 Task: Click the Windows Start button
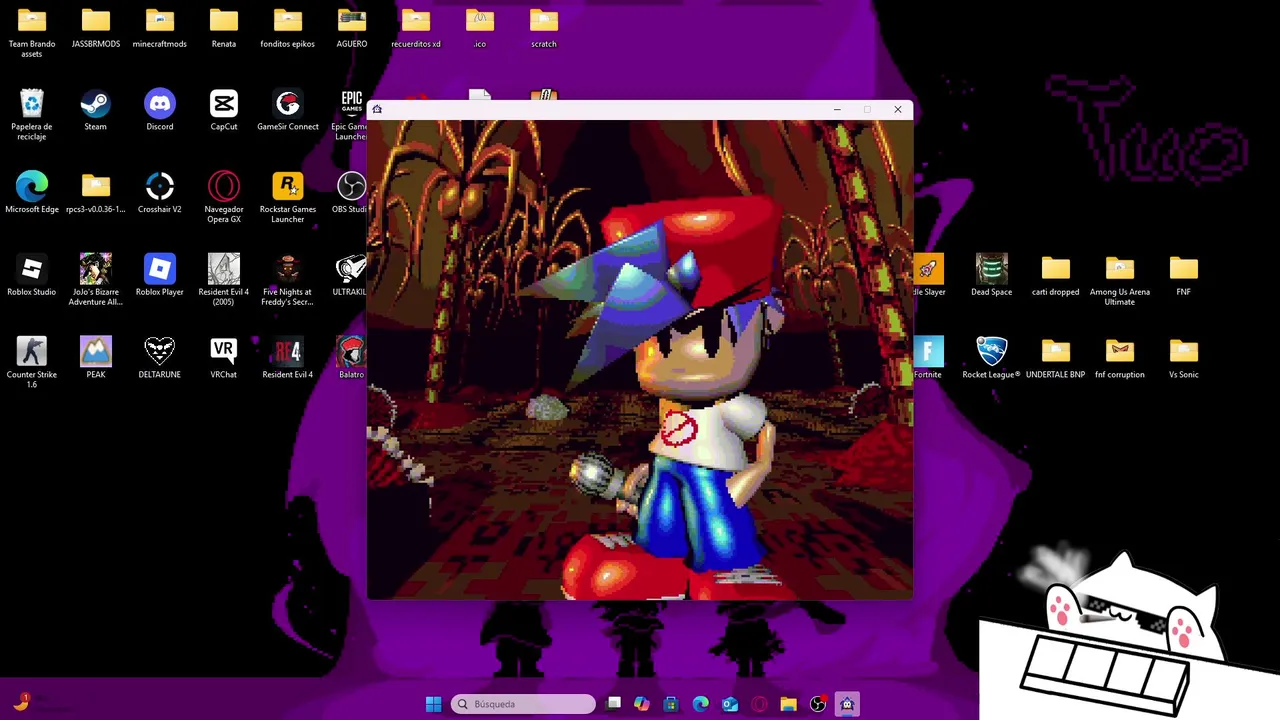pos(433,704)
